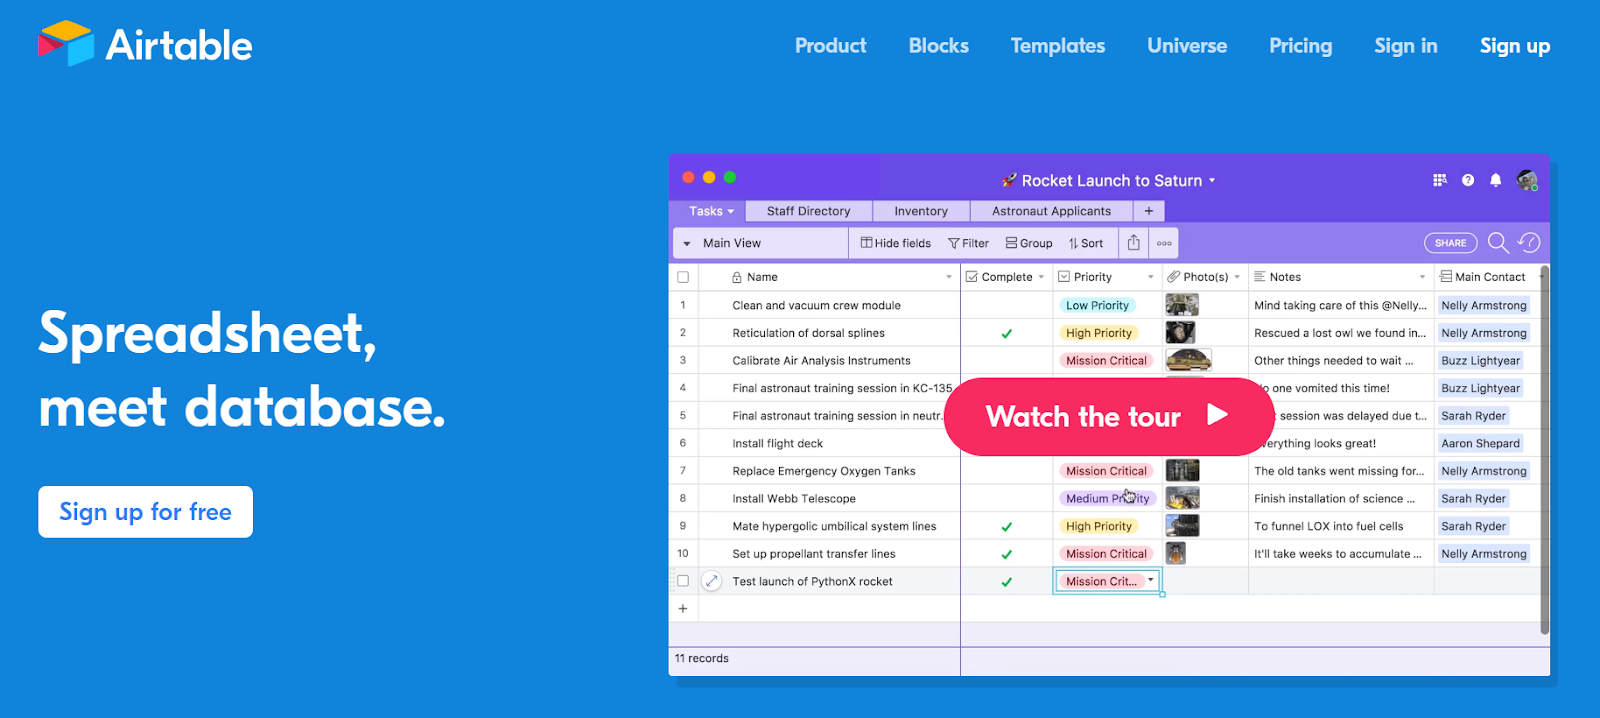Click the red close window dot
This screenshot has height=718, width=1600.
click(688, 177)
